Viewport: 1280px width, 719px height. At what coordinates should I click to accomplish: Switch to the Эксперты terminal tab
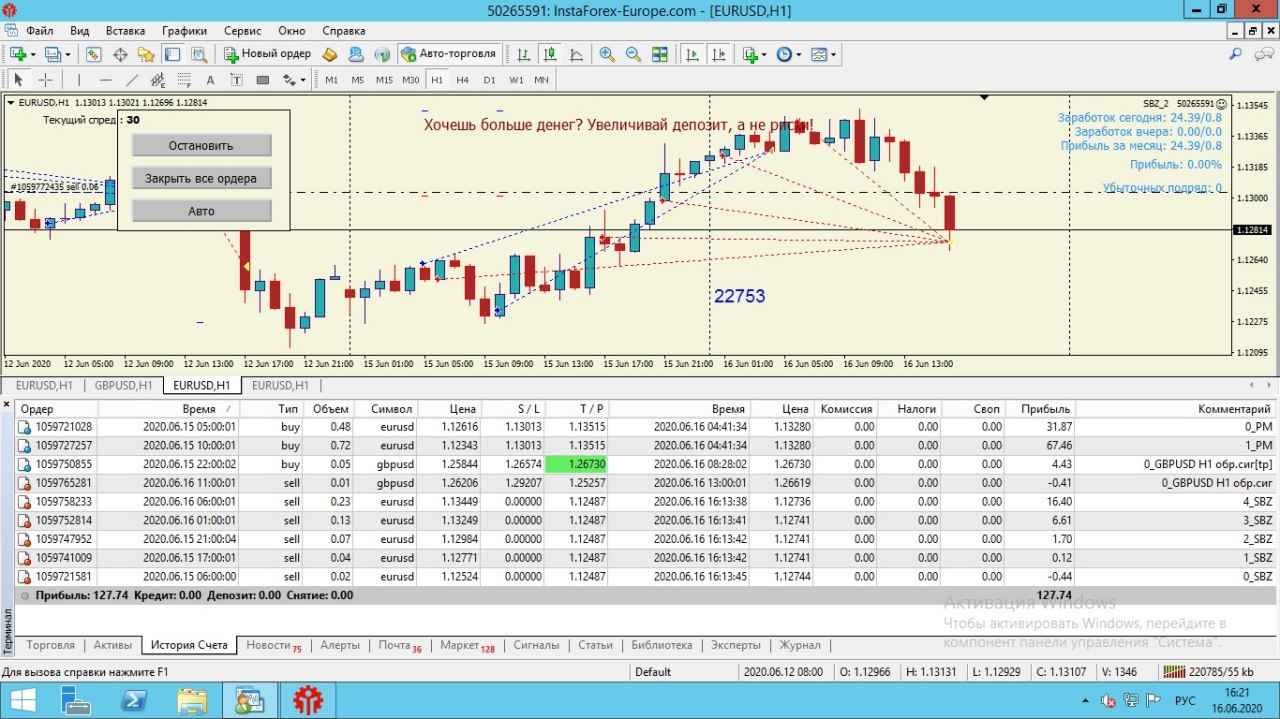736,645
